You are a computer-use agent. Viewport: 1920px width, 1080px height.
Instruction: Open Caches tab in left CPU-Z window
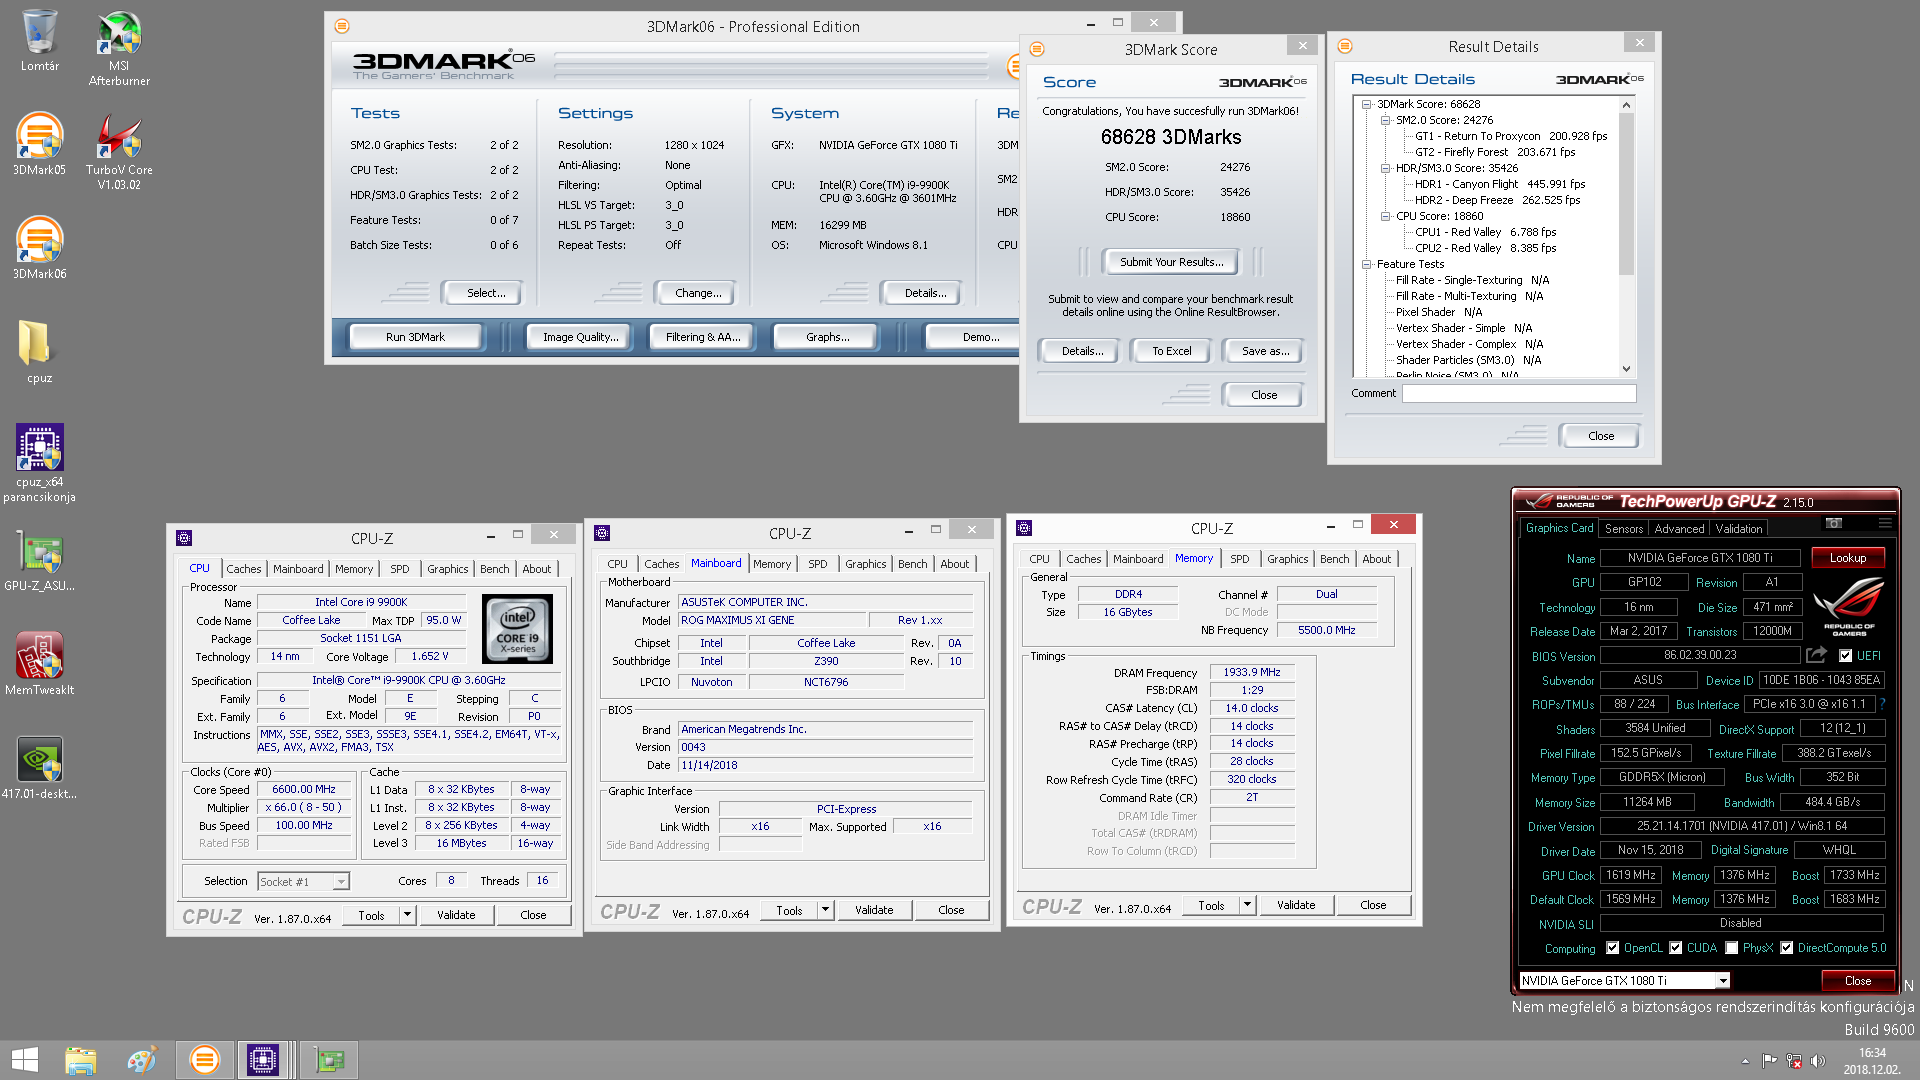coord(243,569)
